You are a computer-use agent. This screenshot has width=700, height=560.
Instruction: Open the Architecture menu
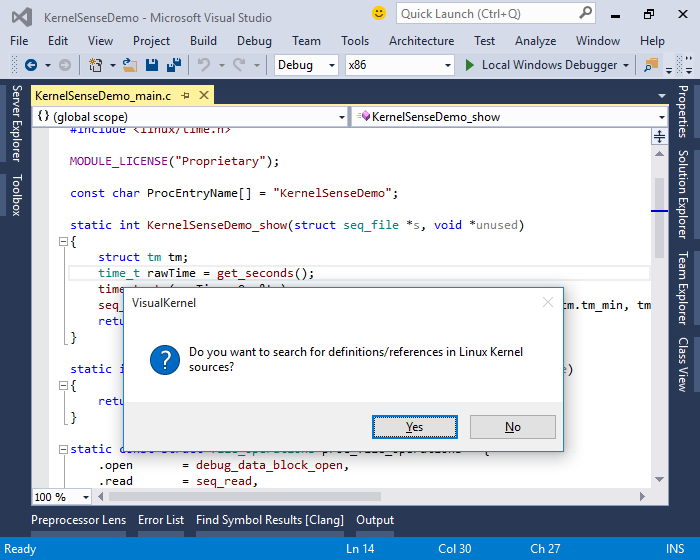(x=421, y=41)
